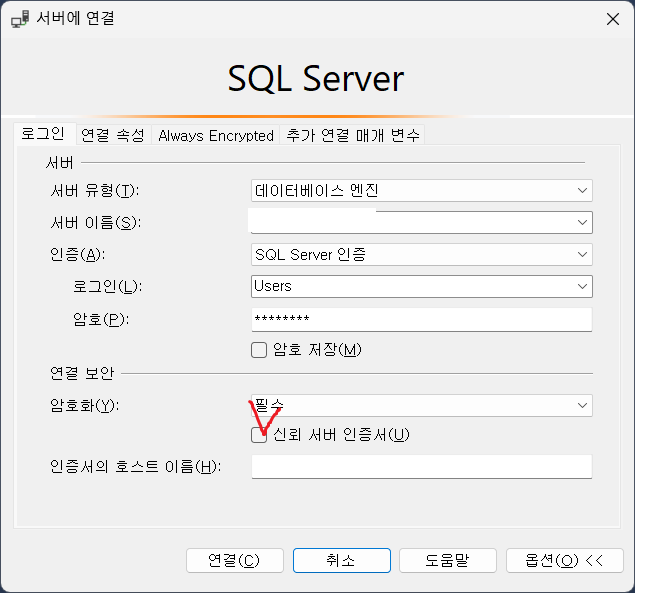This screenshot has height=593, width=670.
Task: Click the 암호화(Y) label
Action: pyautogui.click(x=85, y=405)
